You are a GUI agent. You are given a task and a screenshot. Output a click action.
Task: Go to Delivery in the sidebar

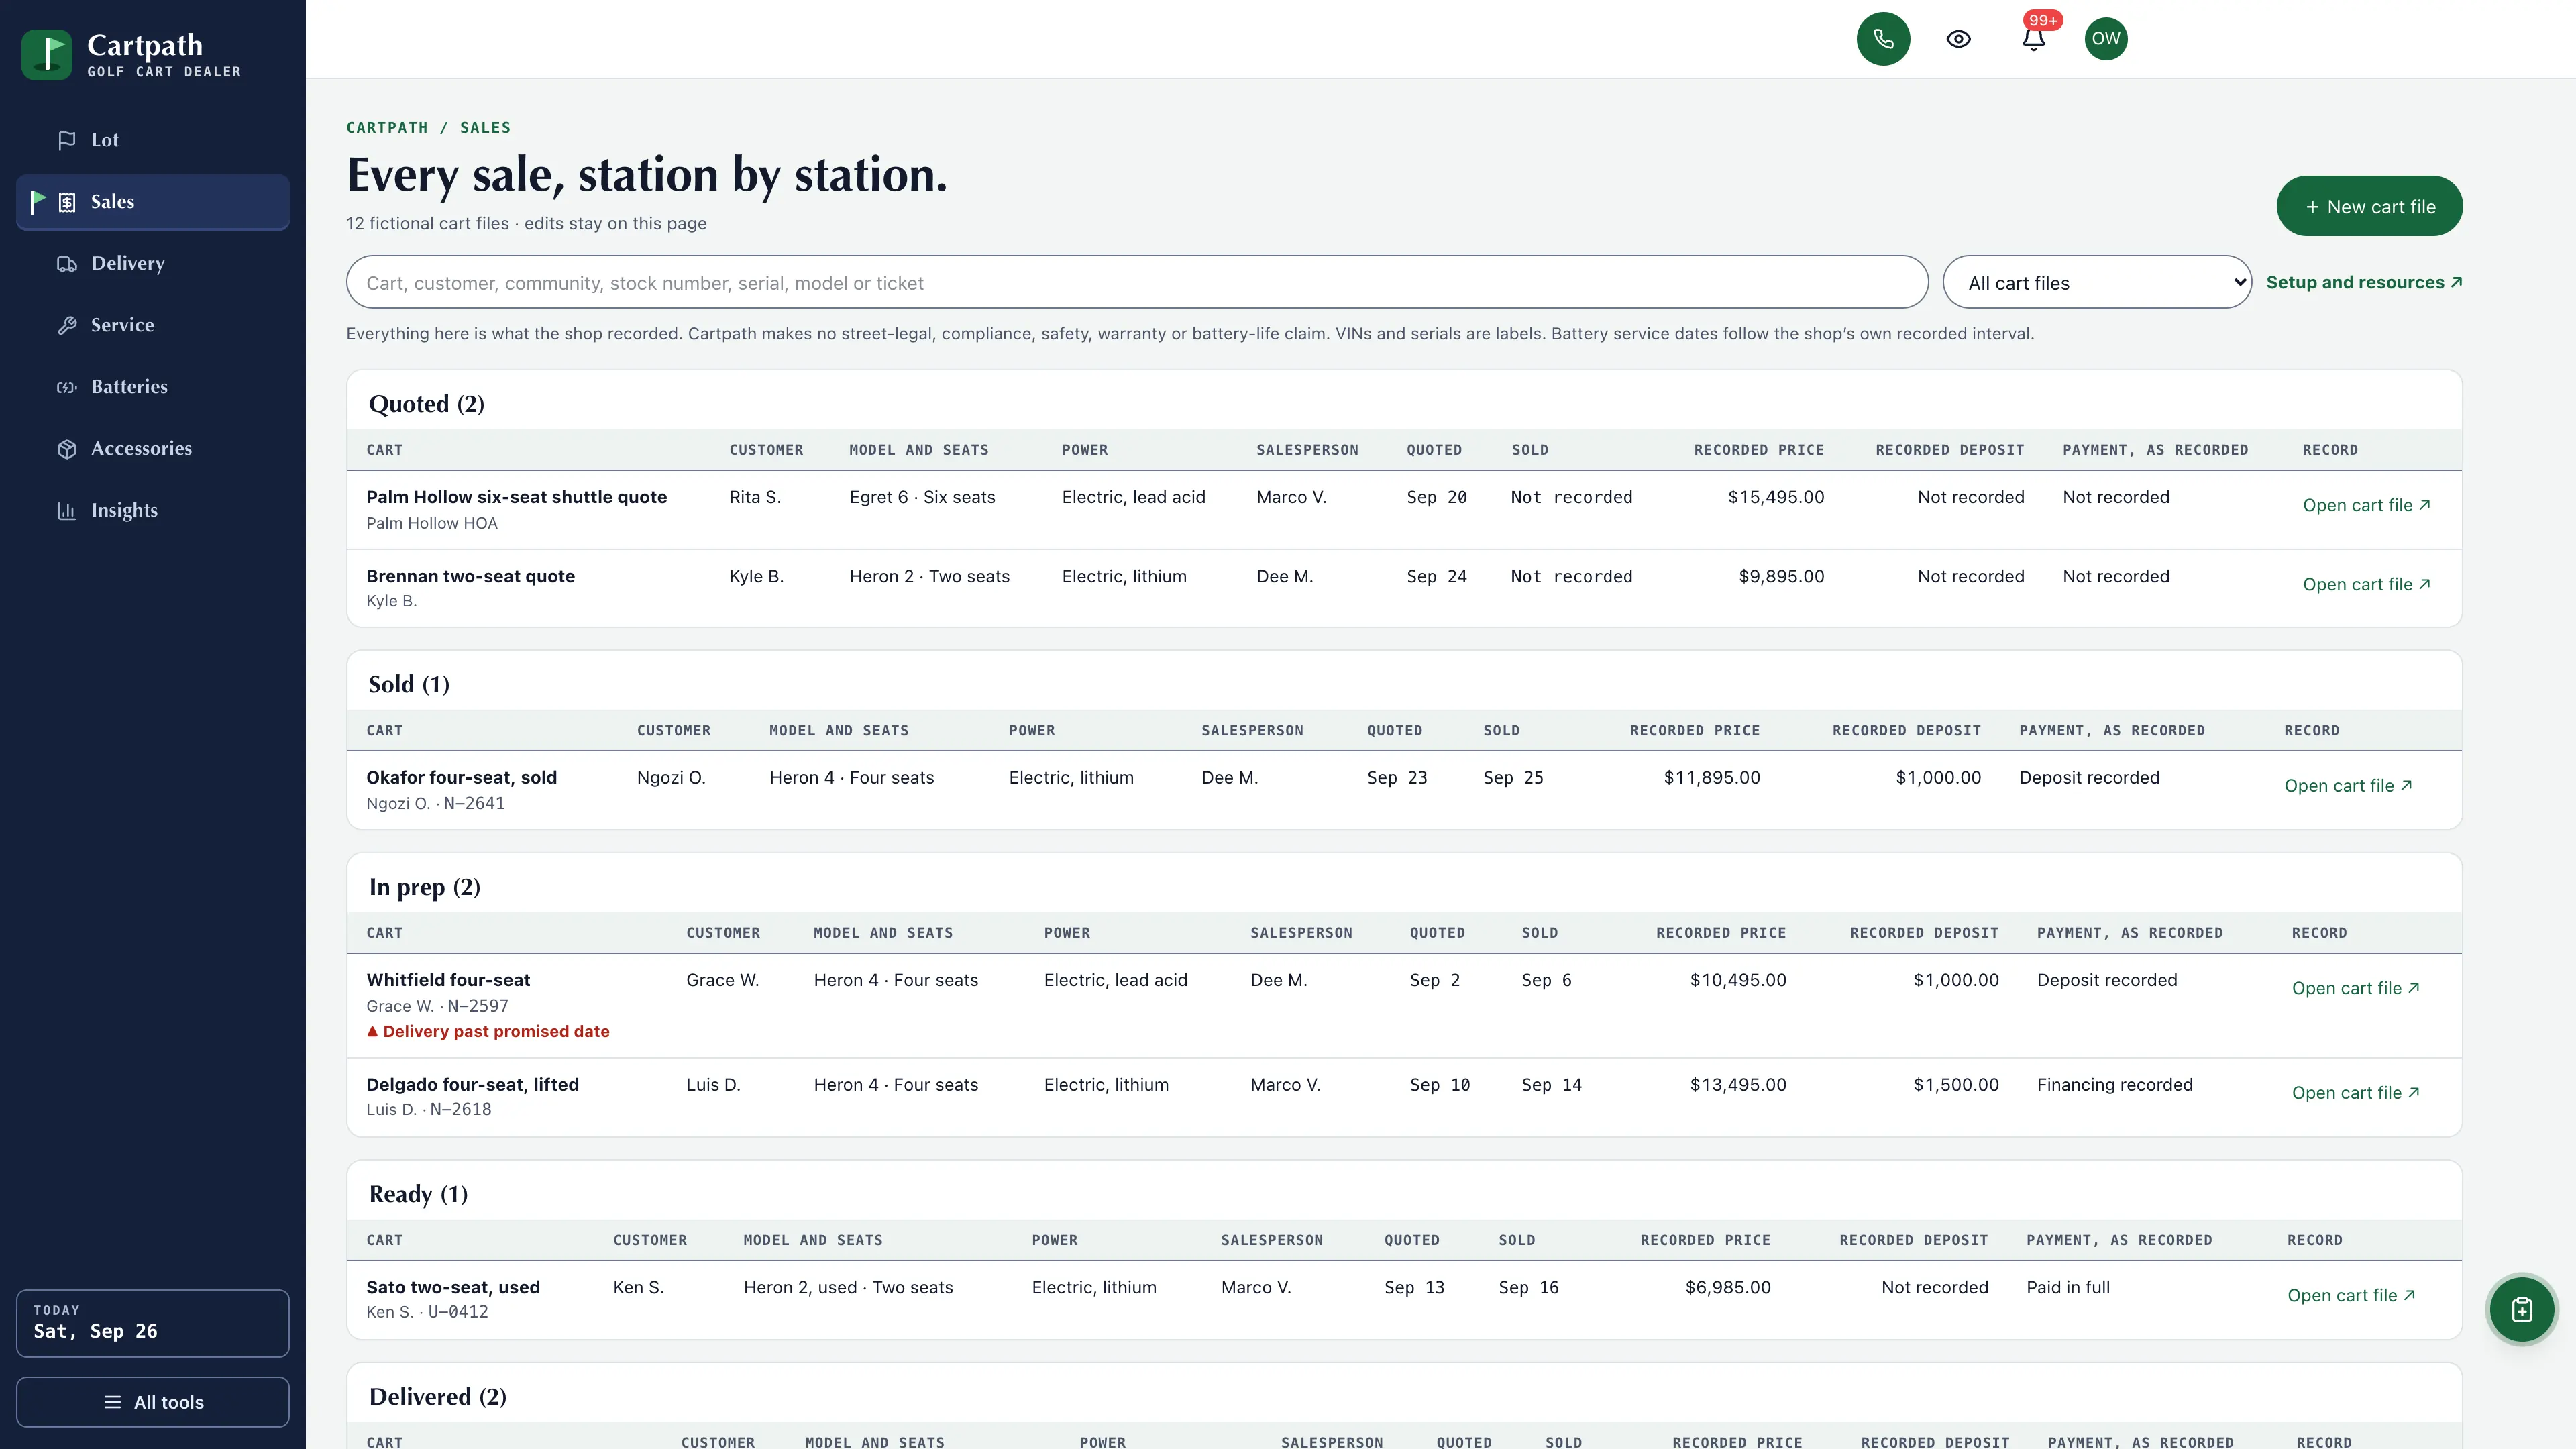[x=153, y=263]
